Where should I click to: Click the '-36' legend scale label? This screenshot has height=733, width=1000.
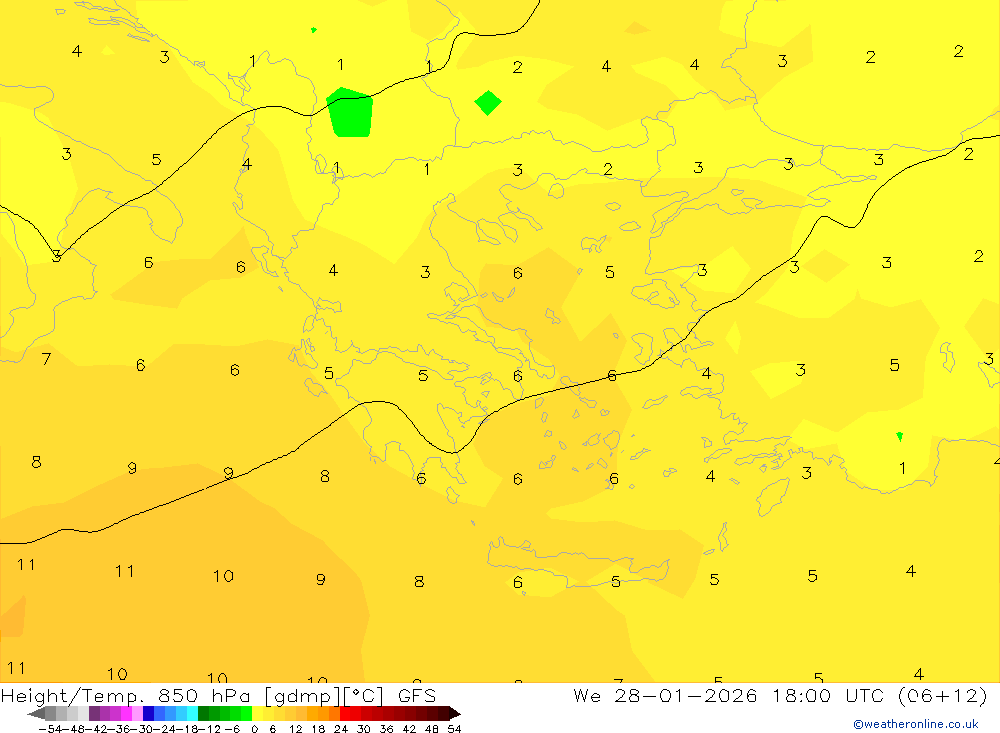coord(119,729)
